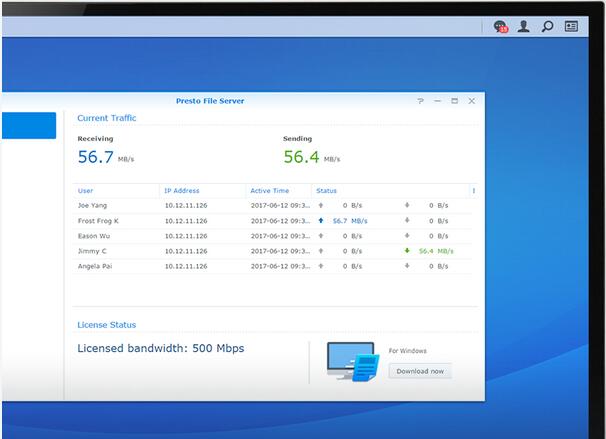606x439 pixels.
Task: Click Jimmy C's green download arrow
Action: click(407, 251)
